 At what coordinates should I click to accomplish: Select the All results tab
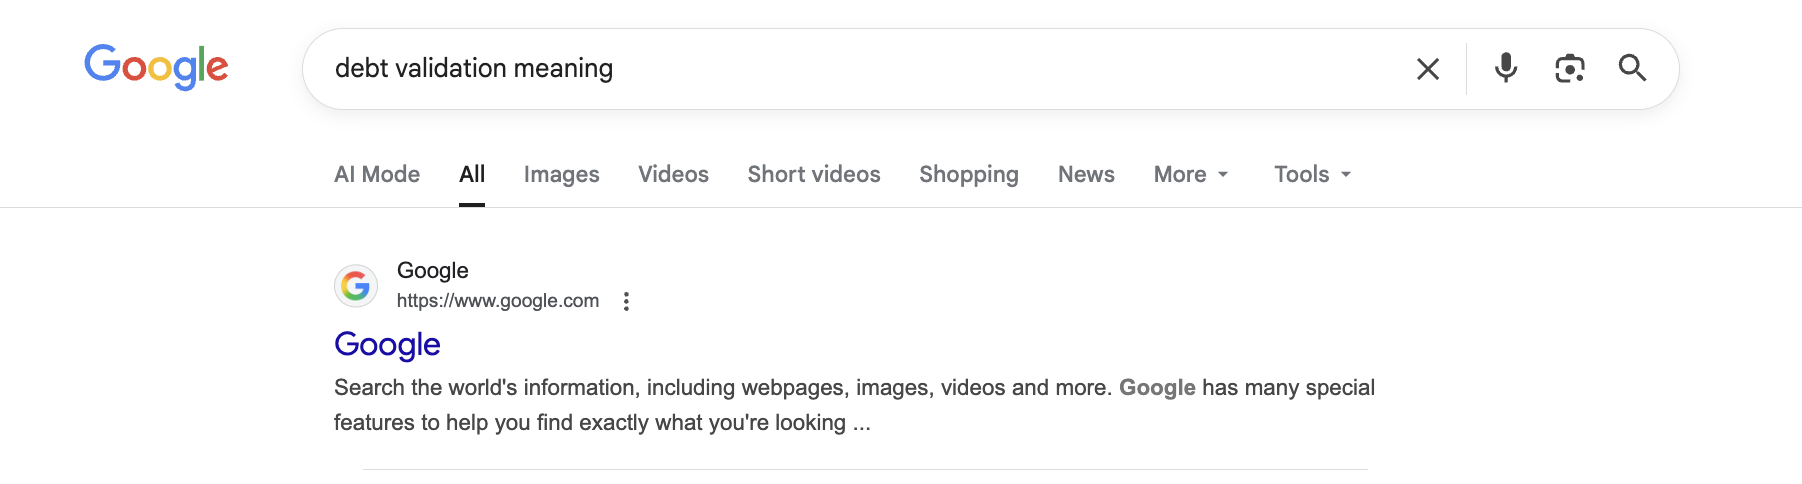pyautogui.click(x=472, y=174)
